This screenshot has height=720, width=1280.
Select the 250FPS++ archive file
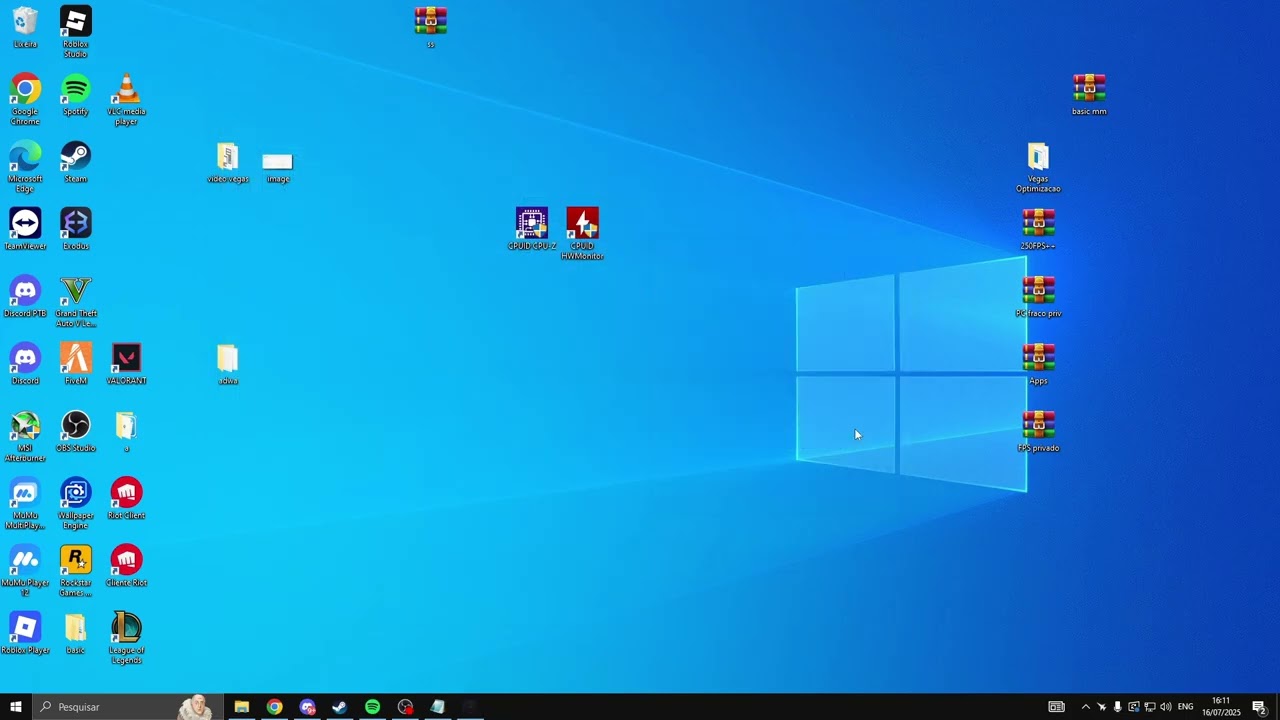pyautogui.click(x=1038, y=229)
